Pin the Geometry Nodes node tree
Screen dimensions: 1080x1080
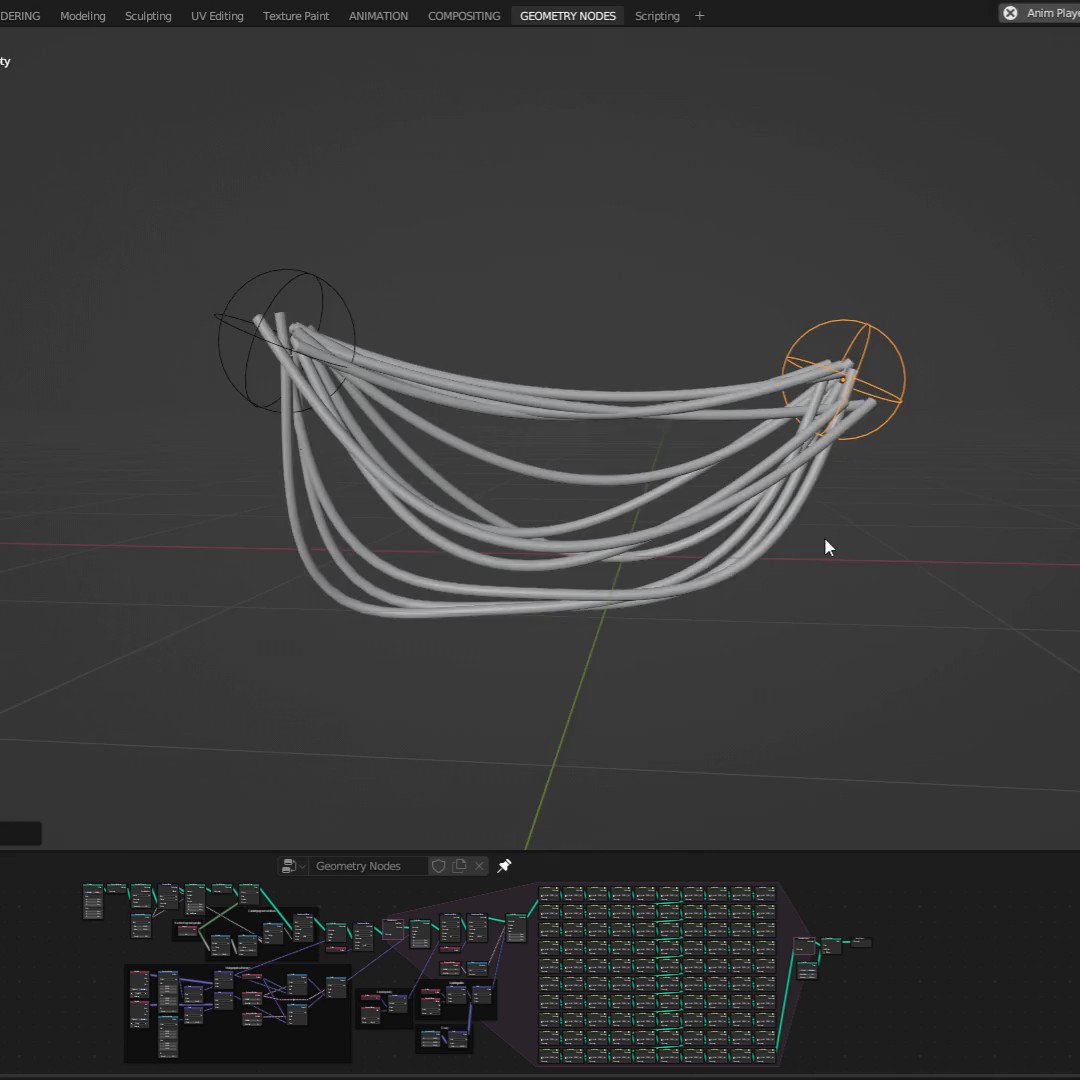(x=504, y=866)
